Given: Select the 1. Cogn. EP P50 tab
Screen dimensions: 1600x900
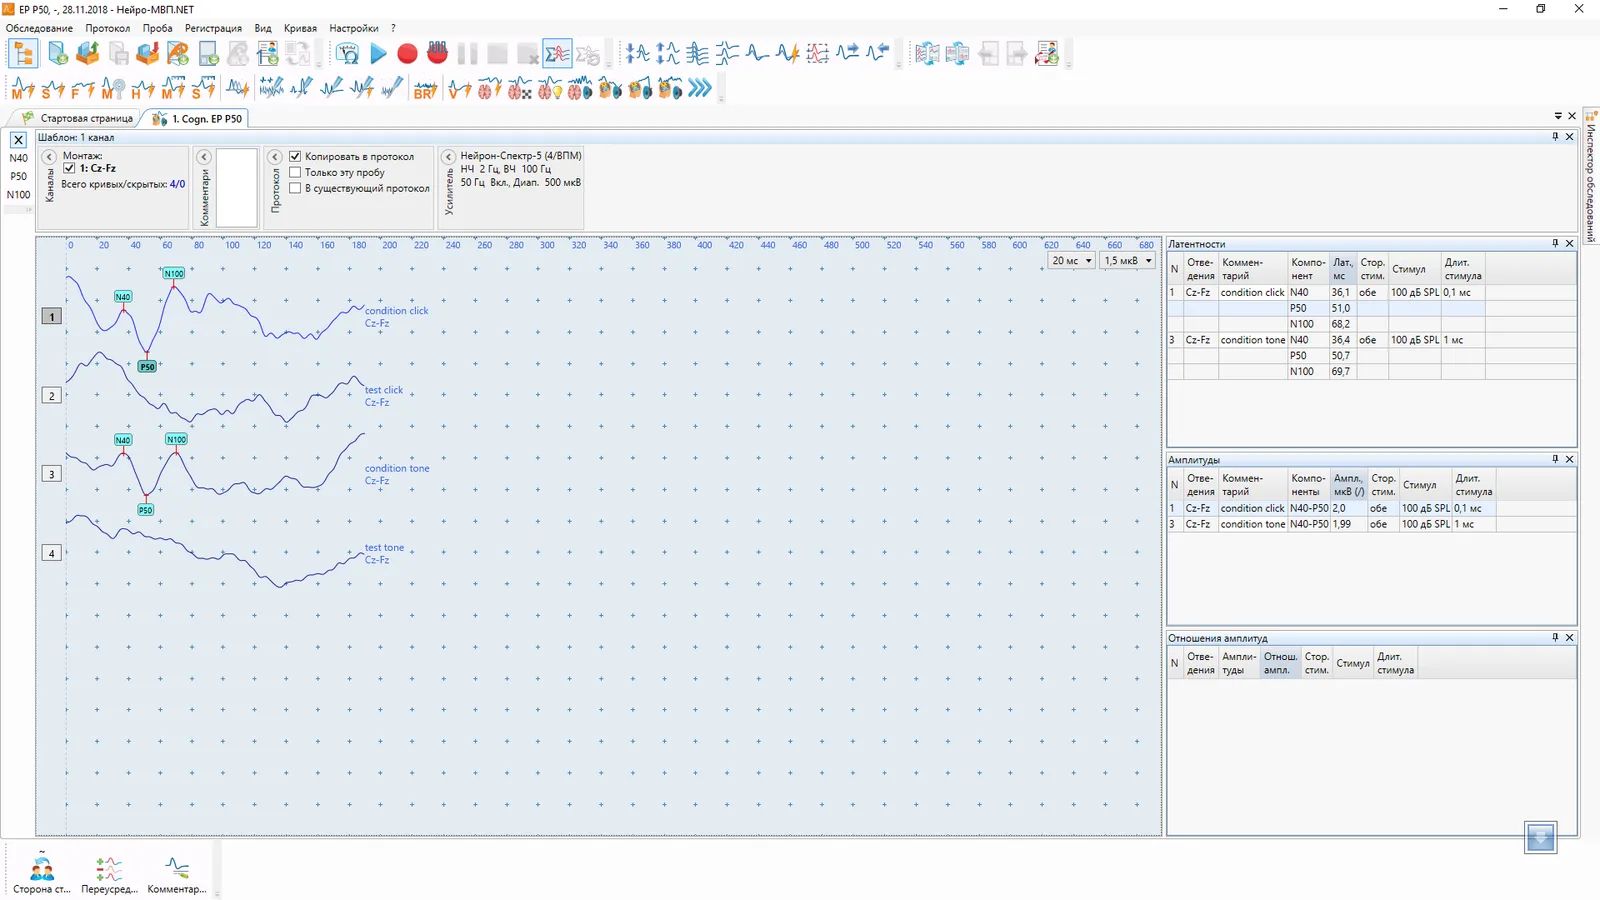Looking at the screenshot, I should [198, 118].
